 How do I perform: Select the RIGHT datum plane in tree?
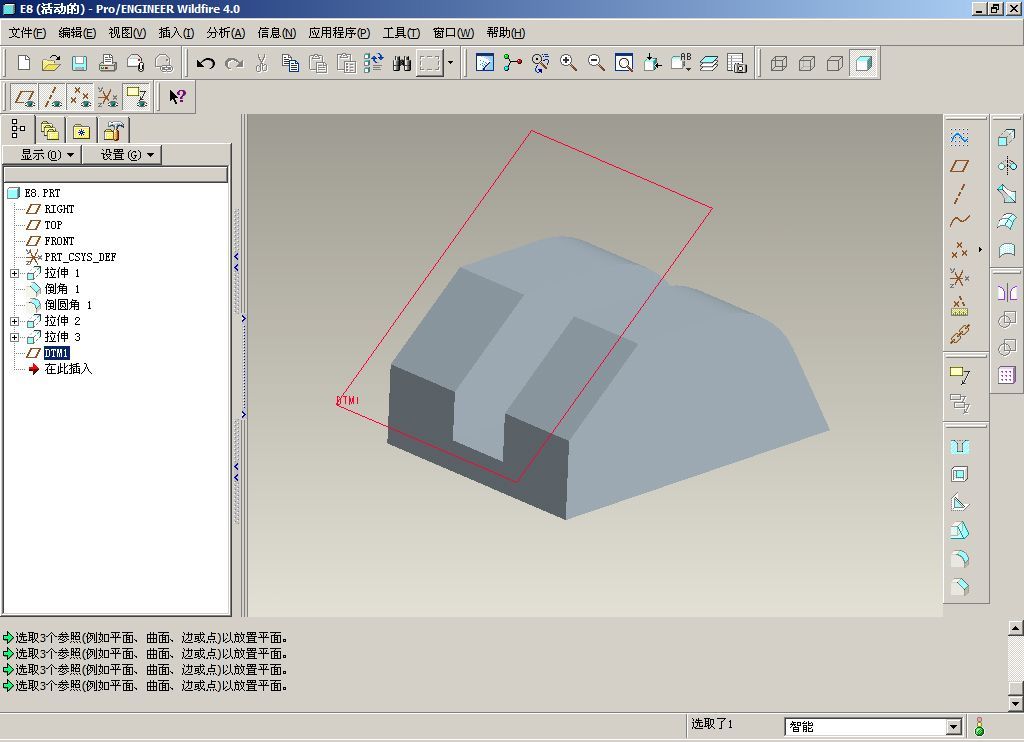[59, 209]
